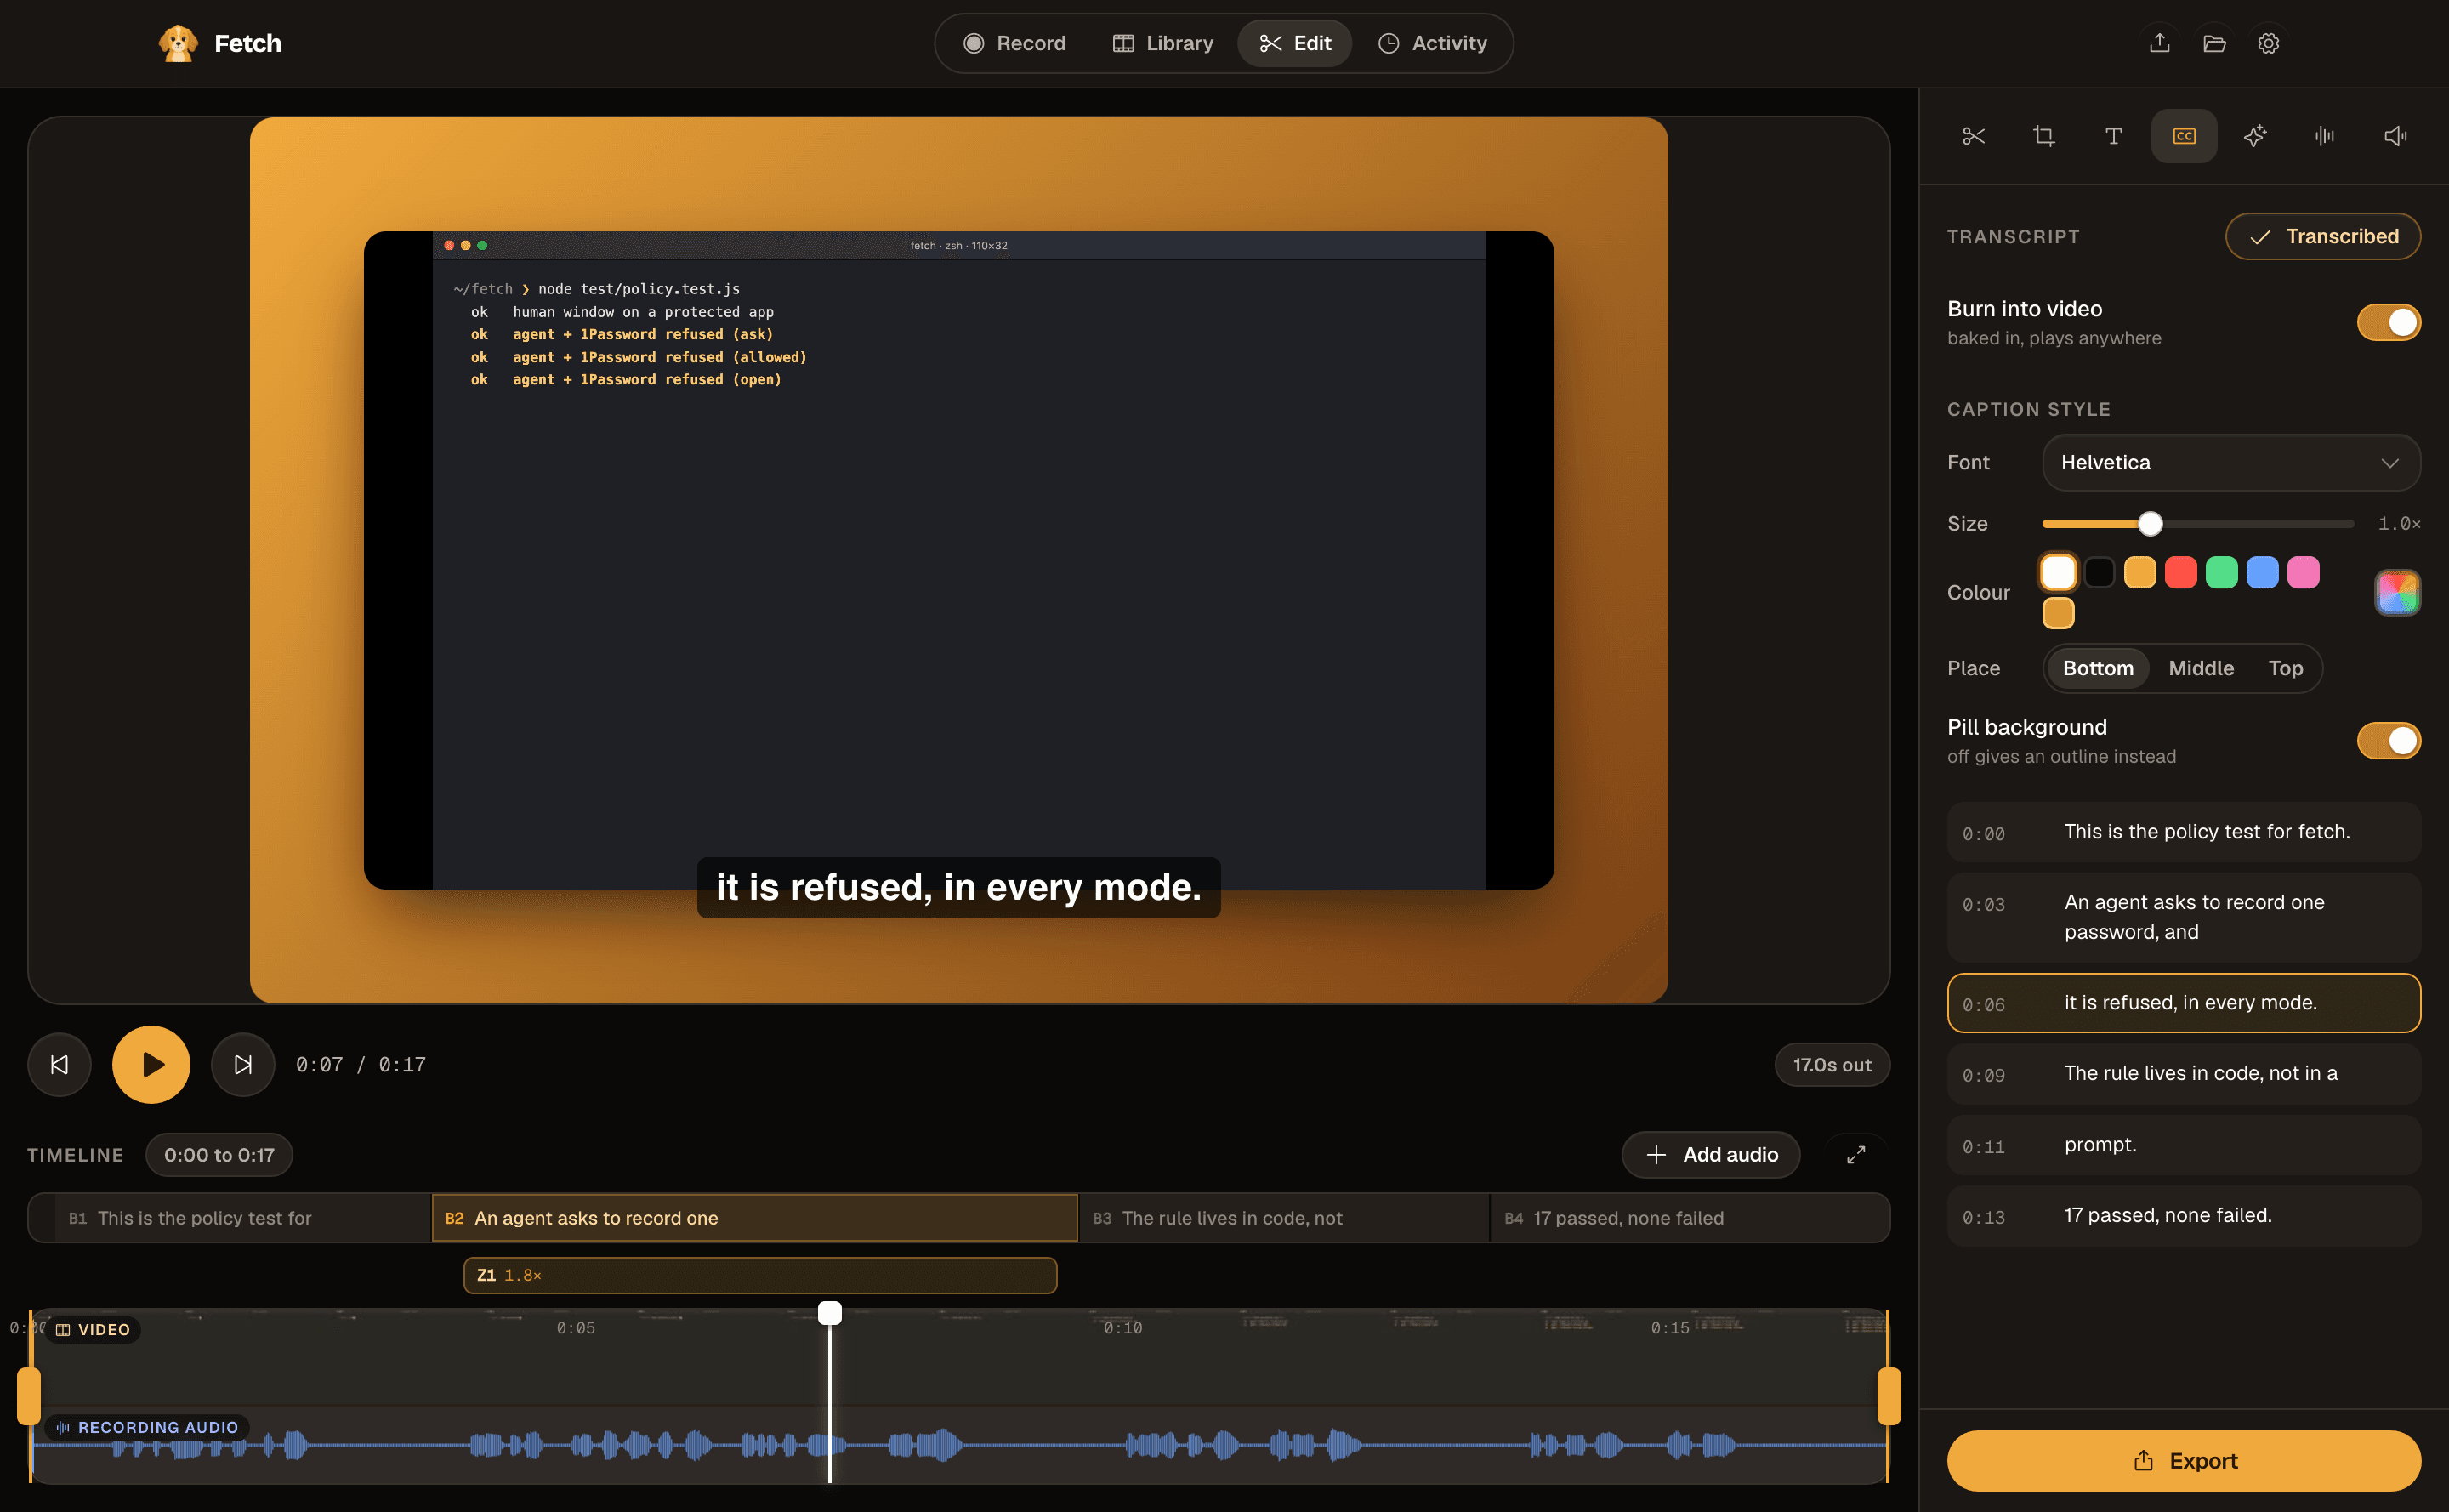Open the audio waveform tool icon

(2325, 136)
